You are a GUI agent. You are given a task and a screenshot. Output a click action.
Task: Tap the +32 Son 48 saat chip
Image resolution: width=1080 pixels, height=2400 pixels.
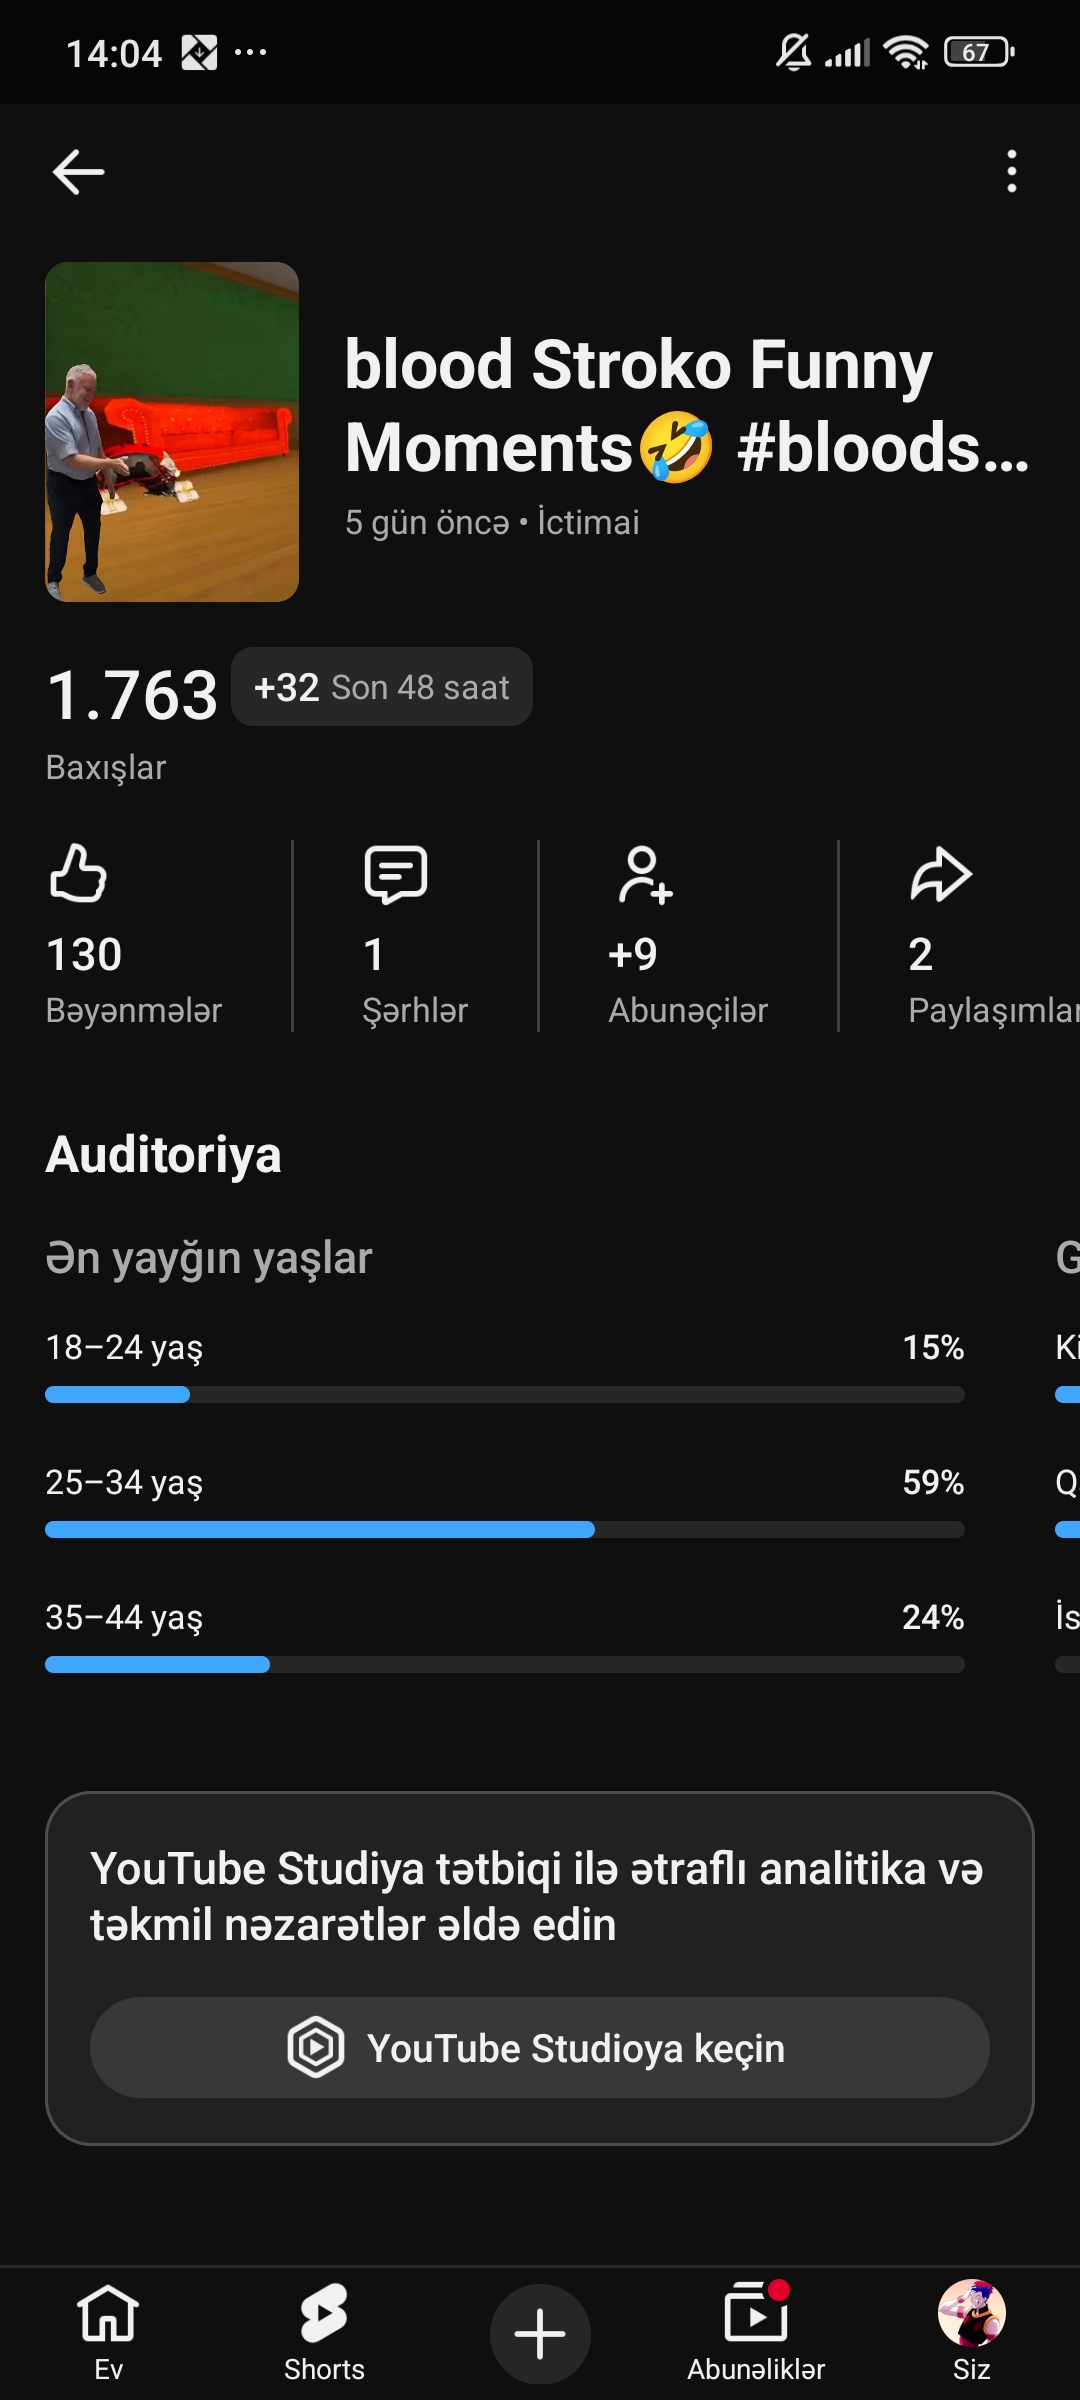(382, 687)
